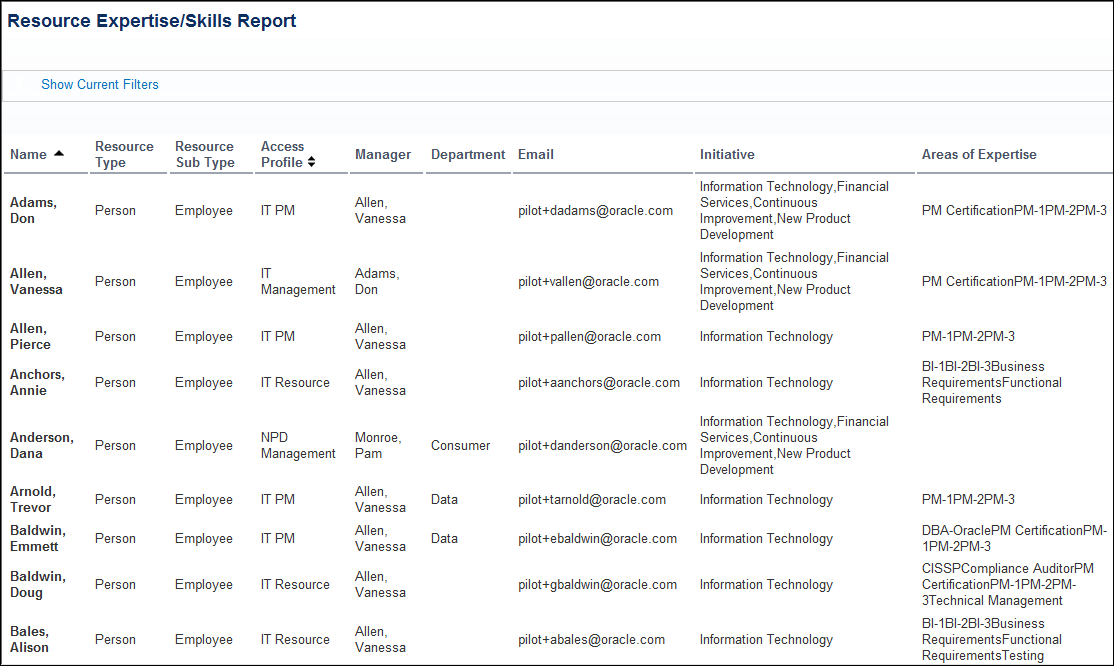Screen dimensions: 1114x666
Task: Select the name Bales, Alison
Action: point(29,640)
